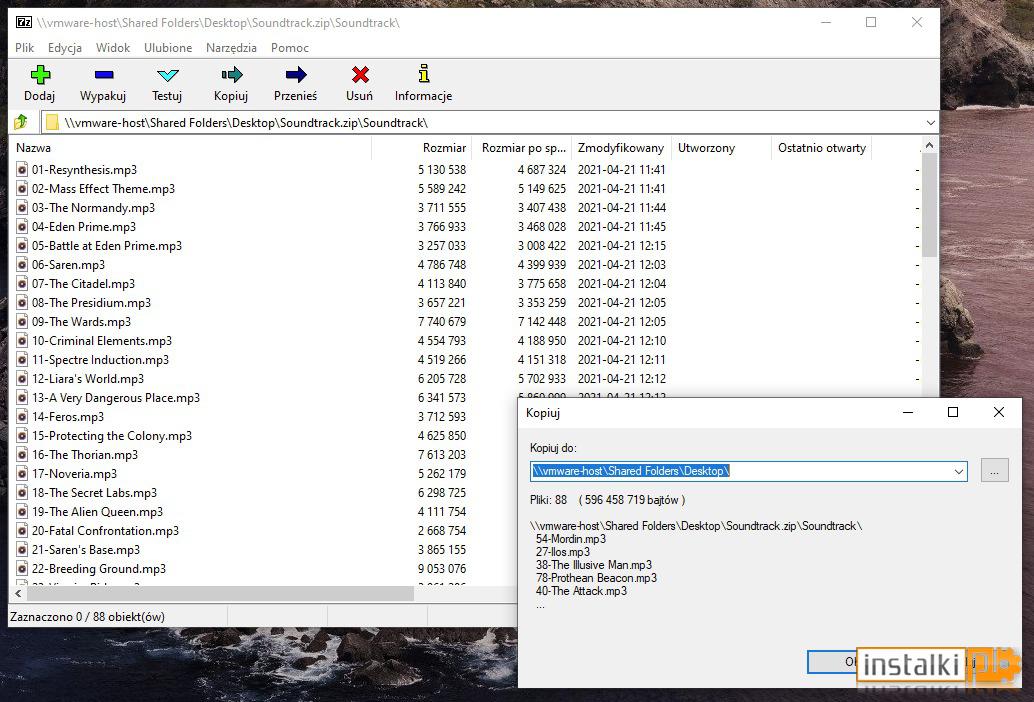Select the 01-Resynthesis.mp3 file icon

tap(23, 169)
